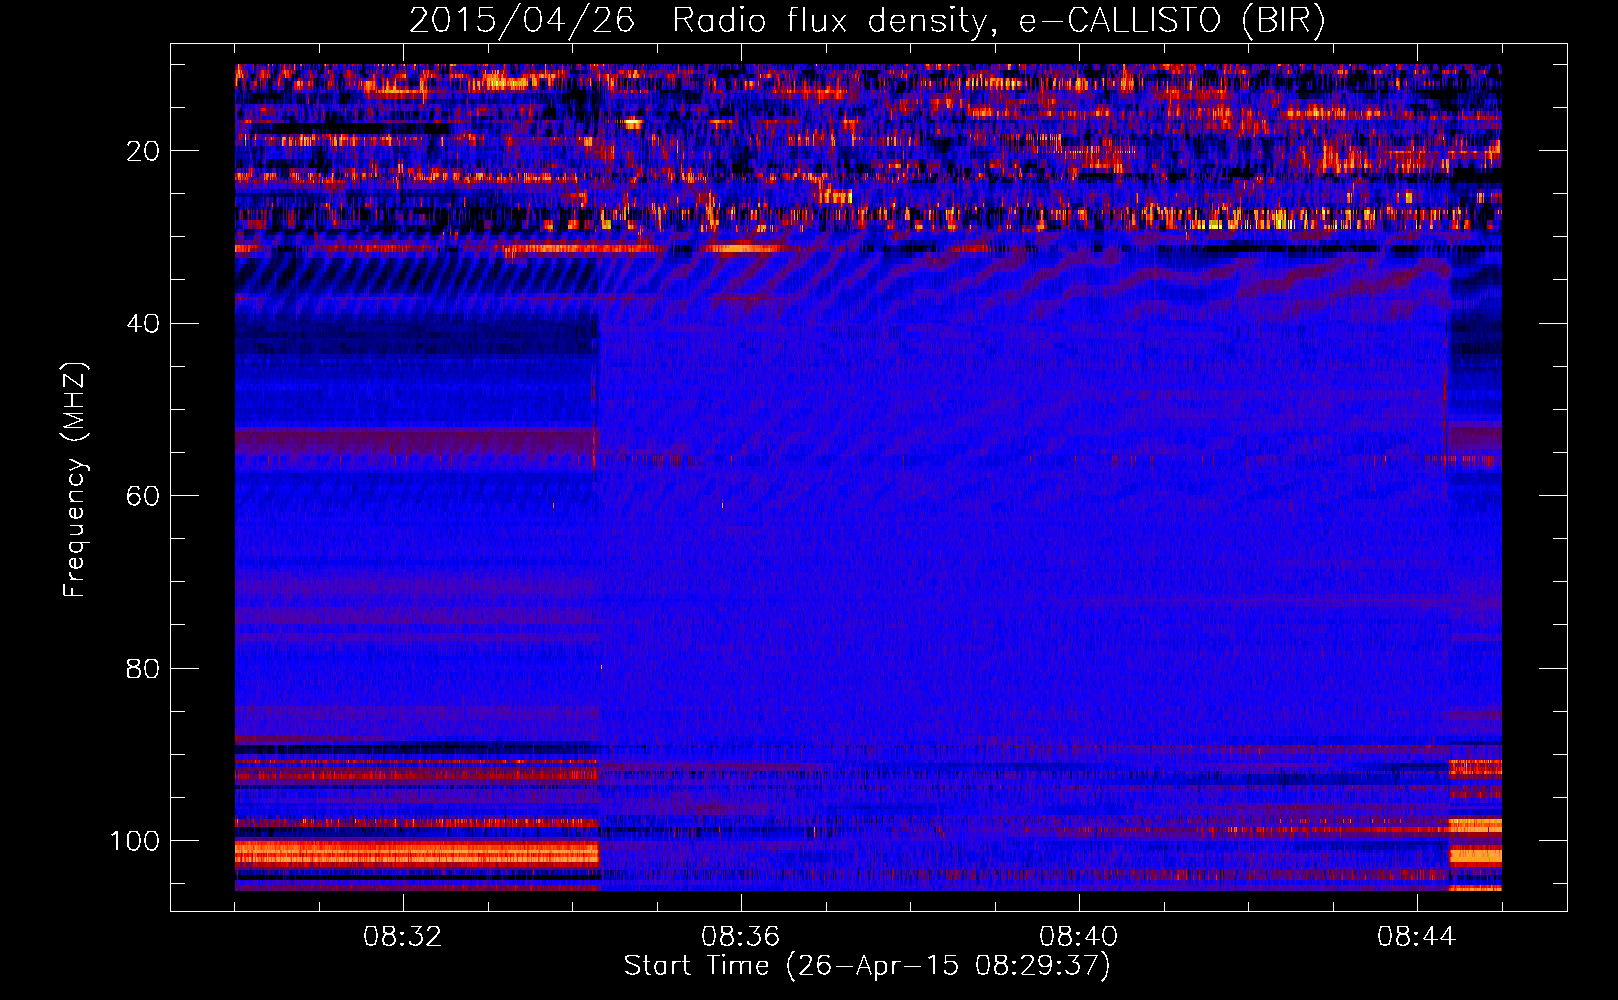This screenshot has width=1618, height=1000.
Task: Click the 80 frequency tick label
Action: pyautogui.click(x=143, y=668)
